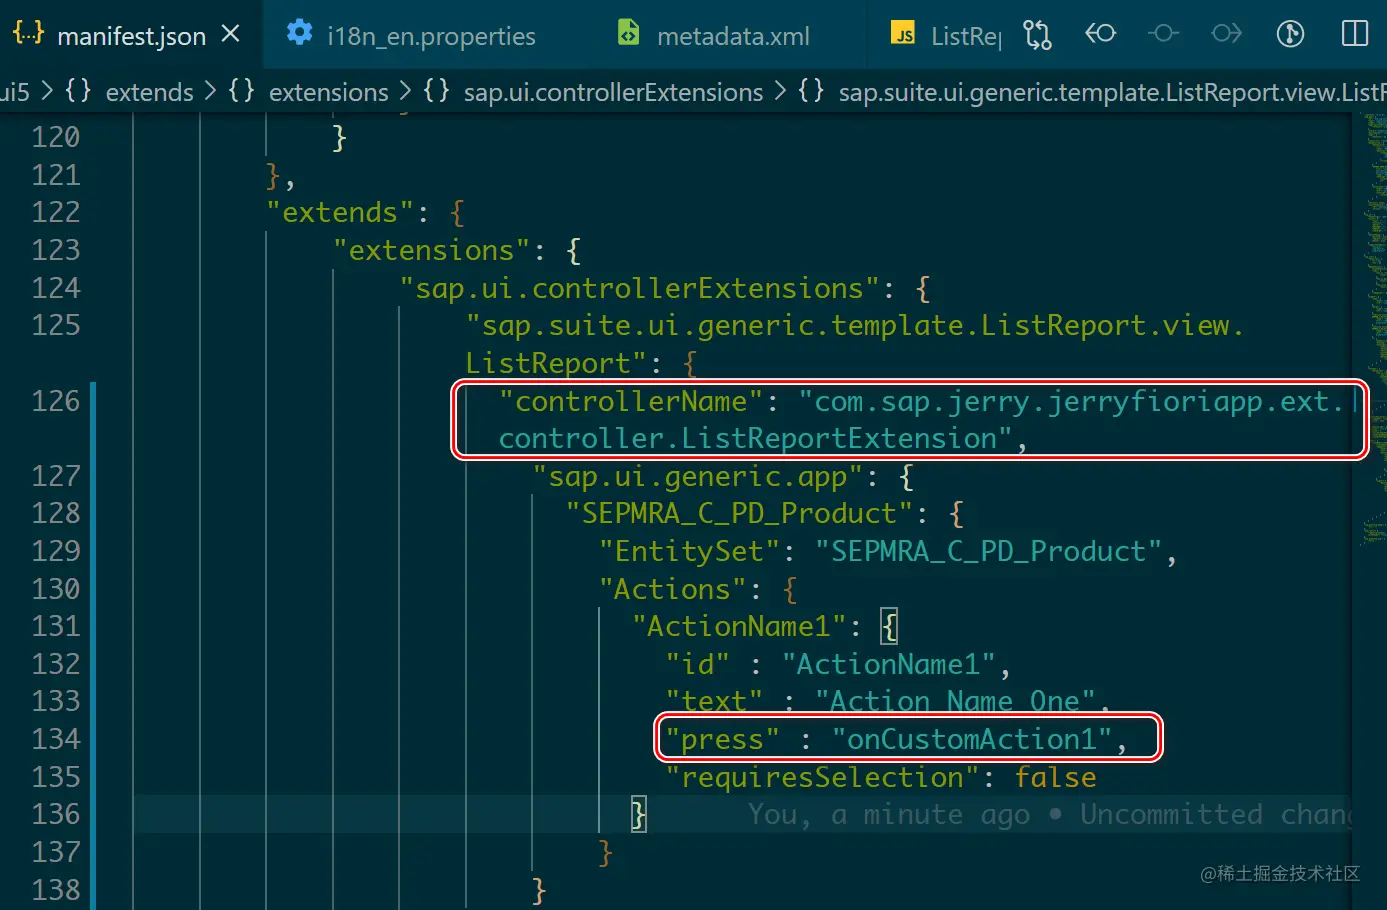Click the "sap.ui.generic.app" key
Screen dimensions: 1387x910
click(x=698, y=476)
